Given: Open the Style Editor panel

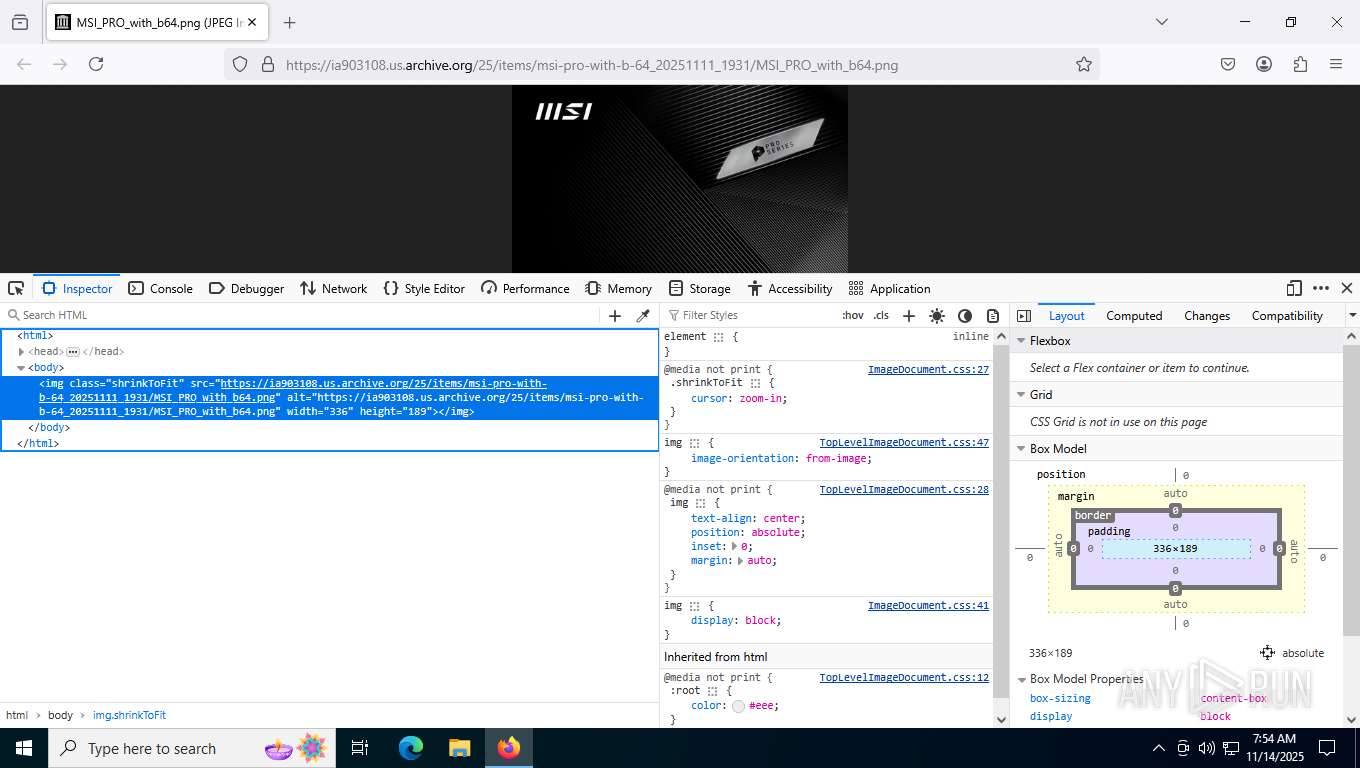Looking at the screenshot, I should click(424, 288).
